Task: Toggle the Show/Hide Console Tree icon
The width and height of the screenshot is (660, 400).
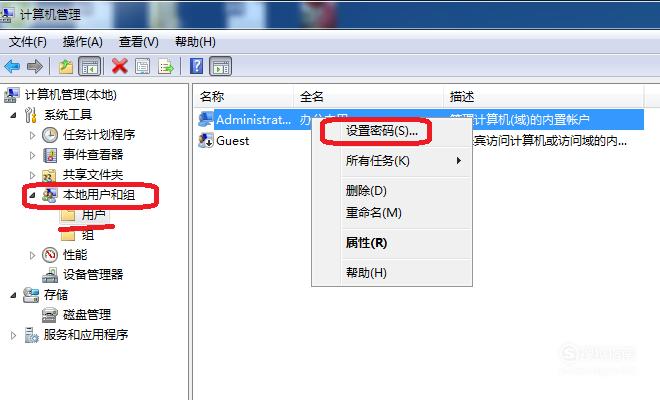Action: point(90,66)
